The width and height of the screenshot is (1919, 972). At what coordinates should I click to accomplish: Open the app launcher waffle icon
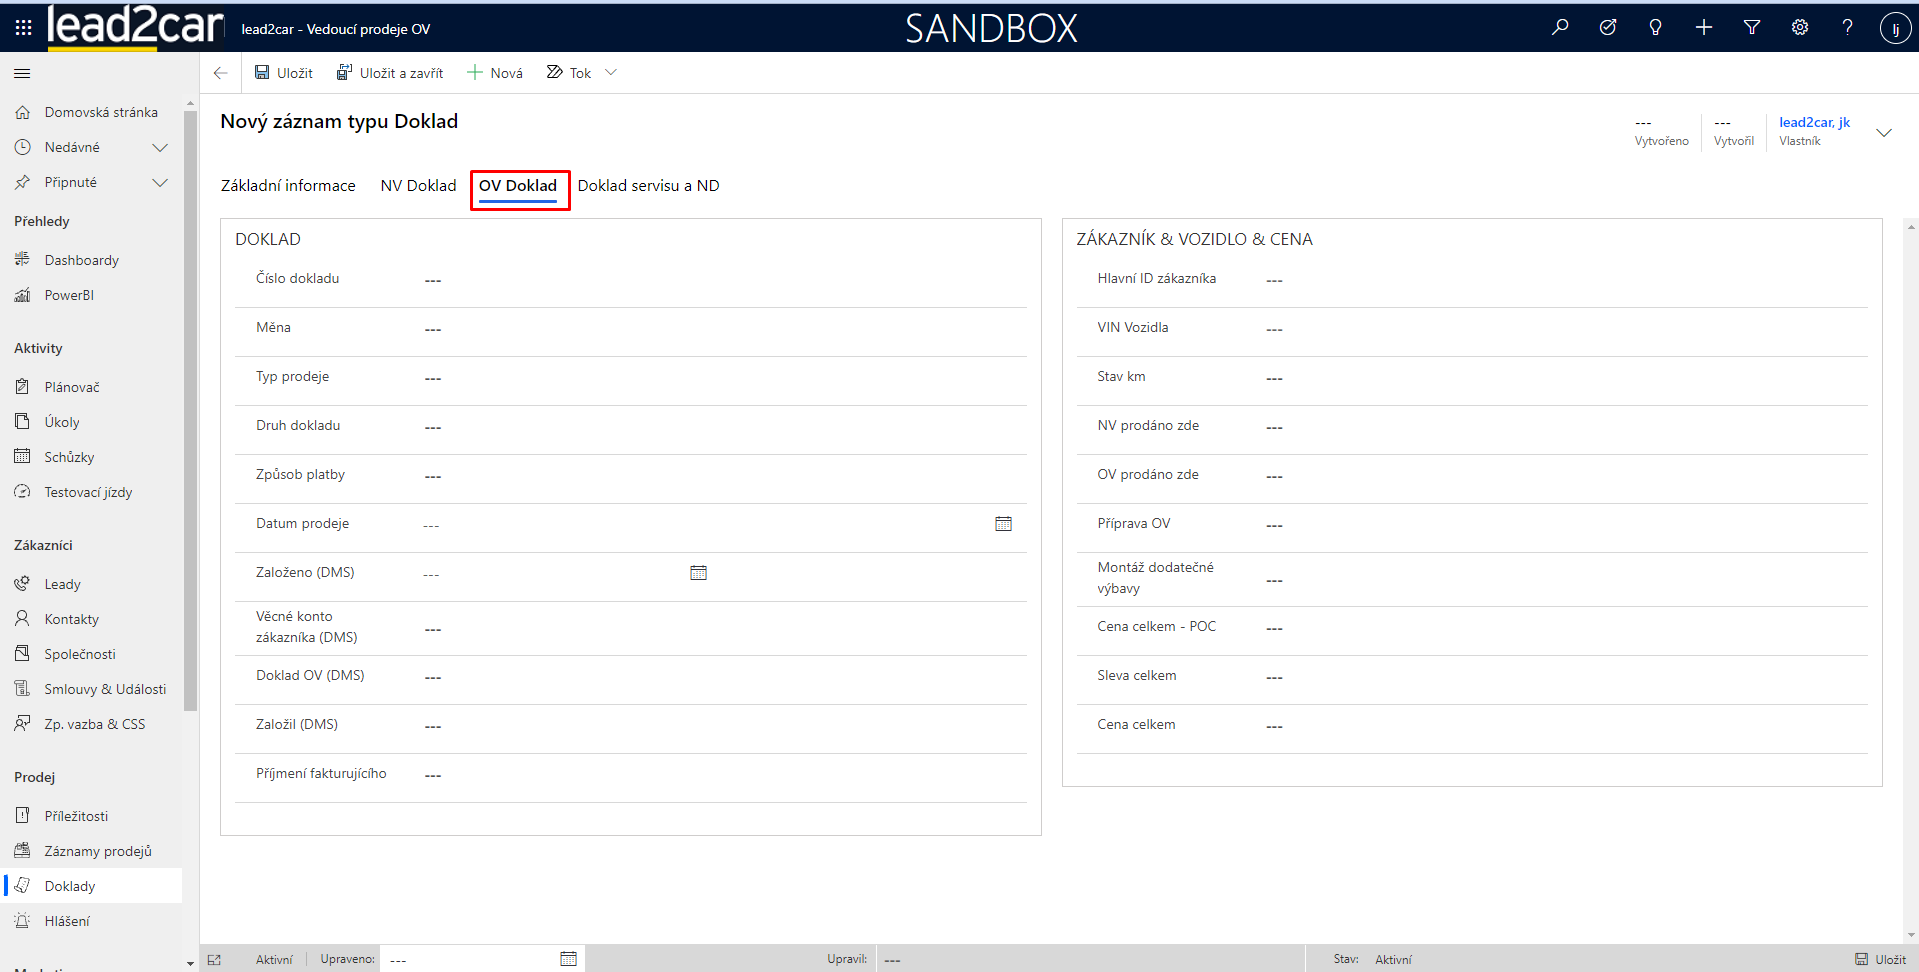pyautogui.click(x=23, y=28)
